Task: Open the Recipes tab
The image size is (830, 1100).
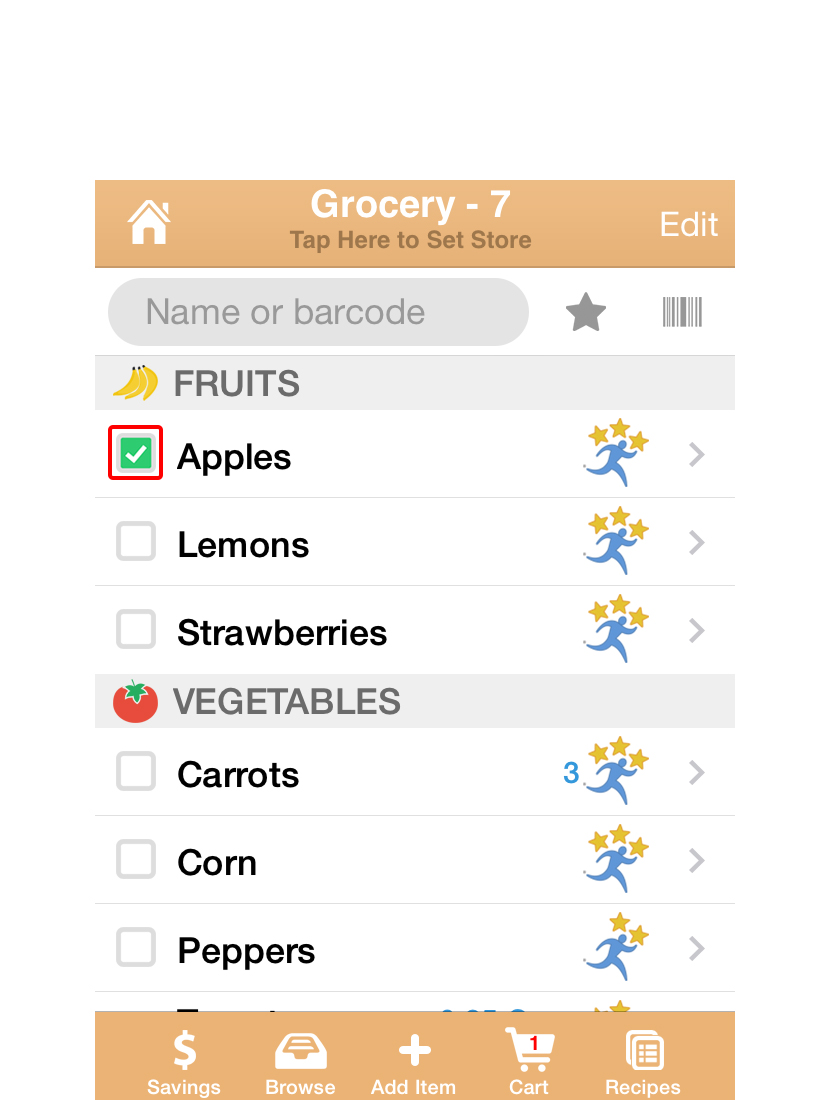Action: click(643, 1062)
